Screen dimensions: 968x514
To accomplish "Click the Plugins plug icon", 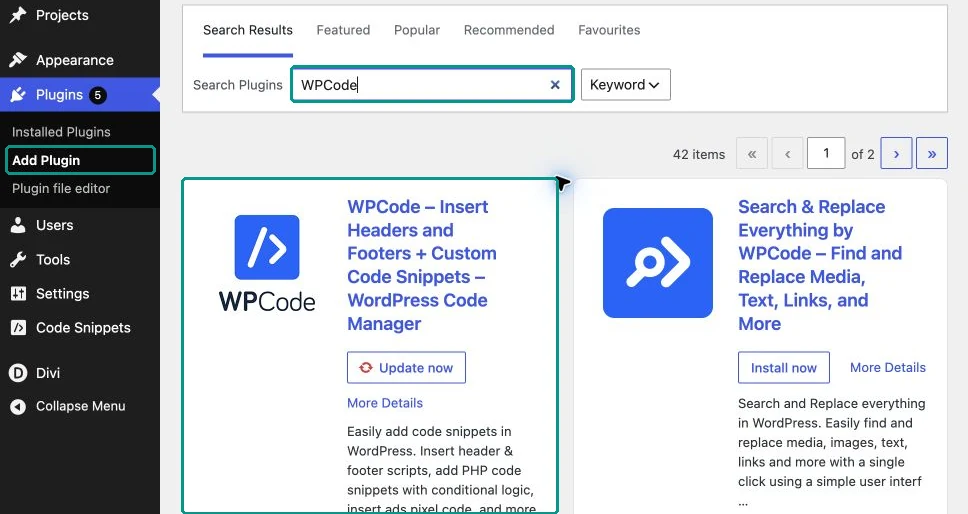I will 18,94.
